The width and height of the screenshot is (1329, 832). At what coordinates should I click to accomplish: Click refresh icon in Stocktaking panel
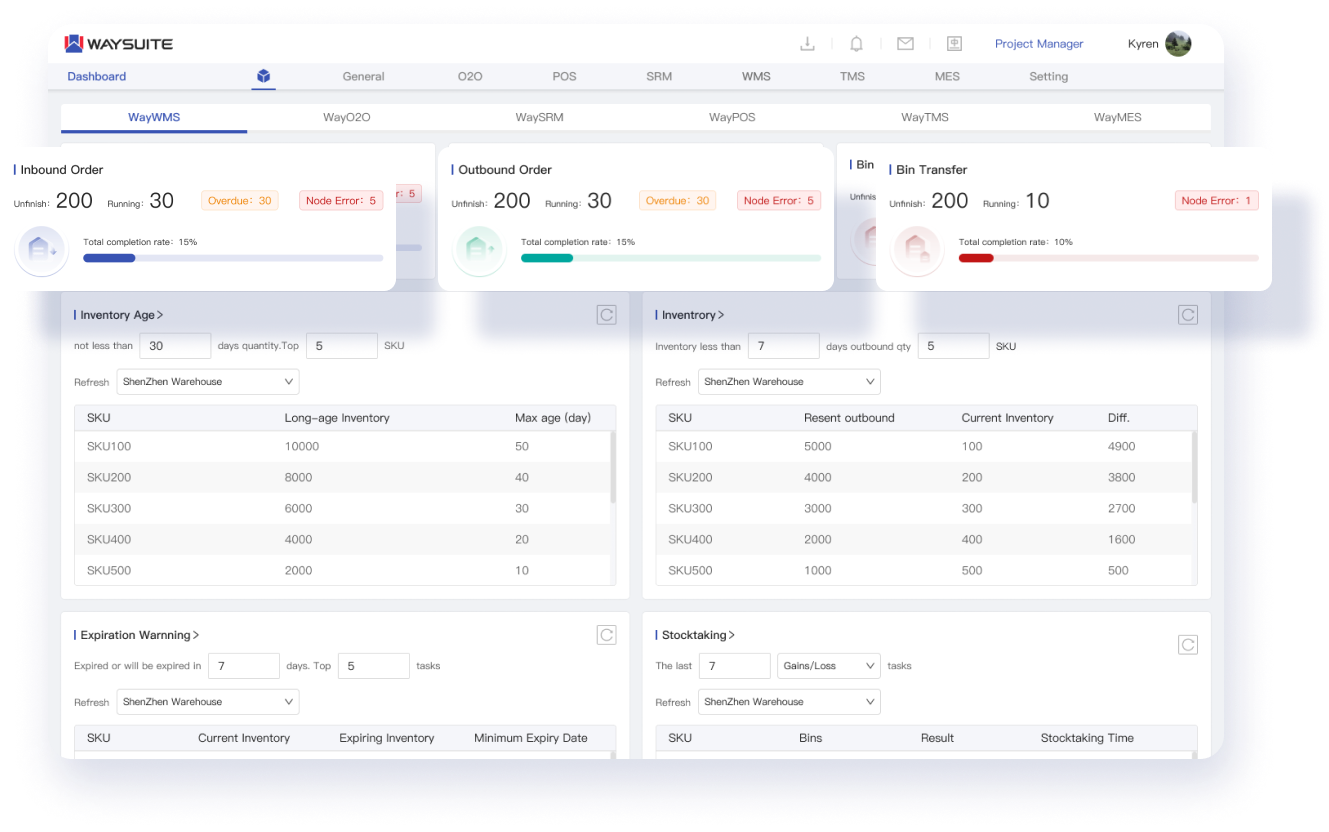coord(1187,645)
